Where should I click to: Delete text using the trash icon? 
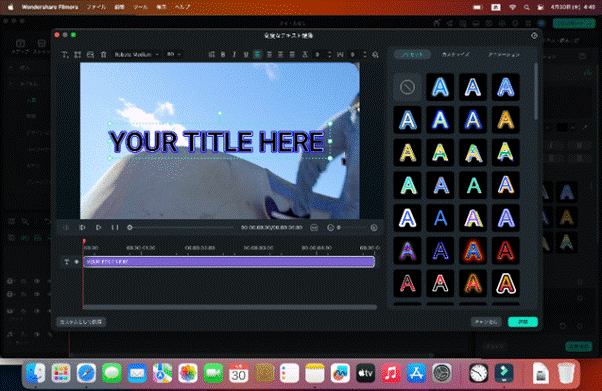(x=103, y=55)
